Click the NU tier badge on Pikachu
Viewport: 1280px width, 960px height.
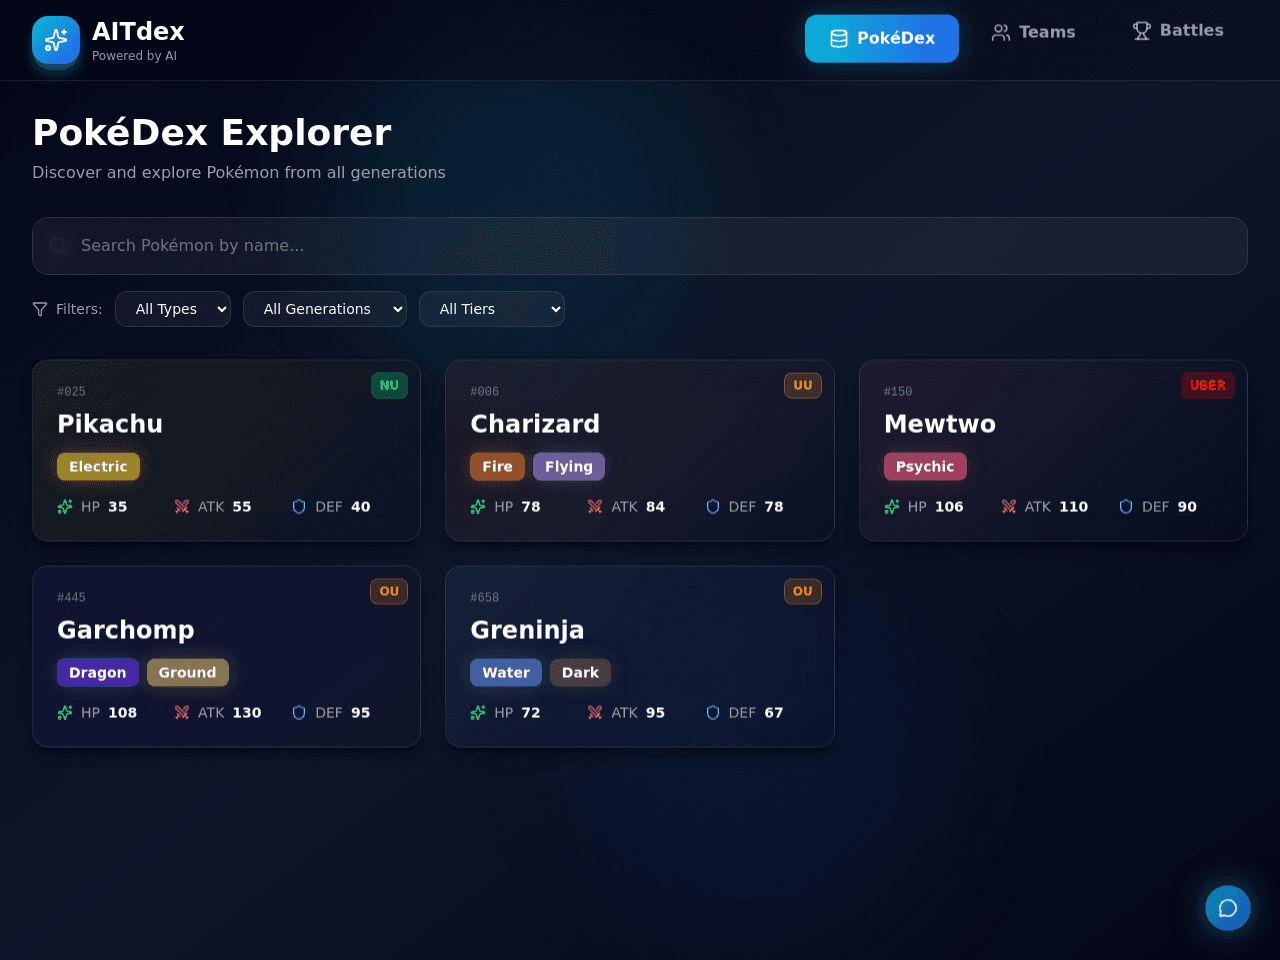pos(389,386)
